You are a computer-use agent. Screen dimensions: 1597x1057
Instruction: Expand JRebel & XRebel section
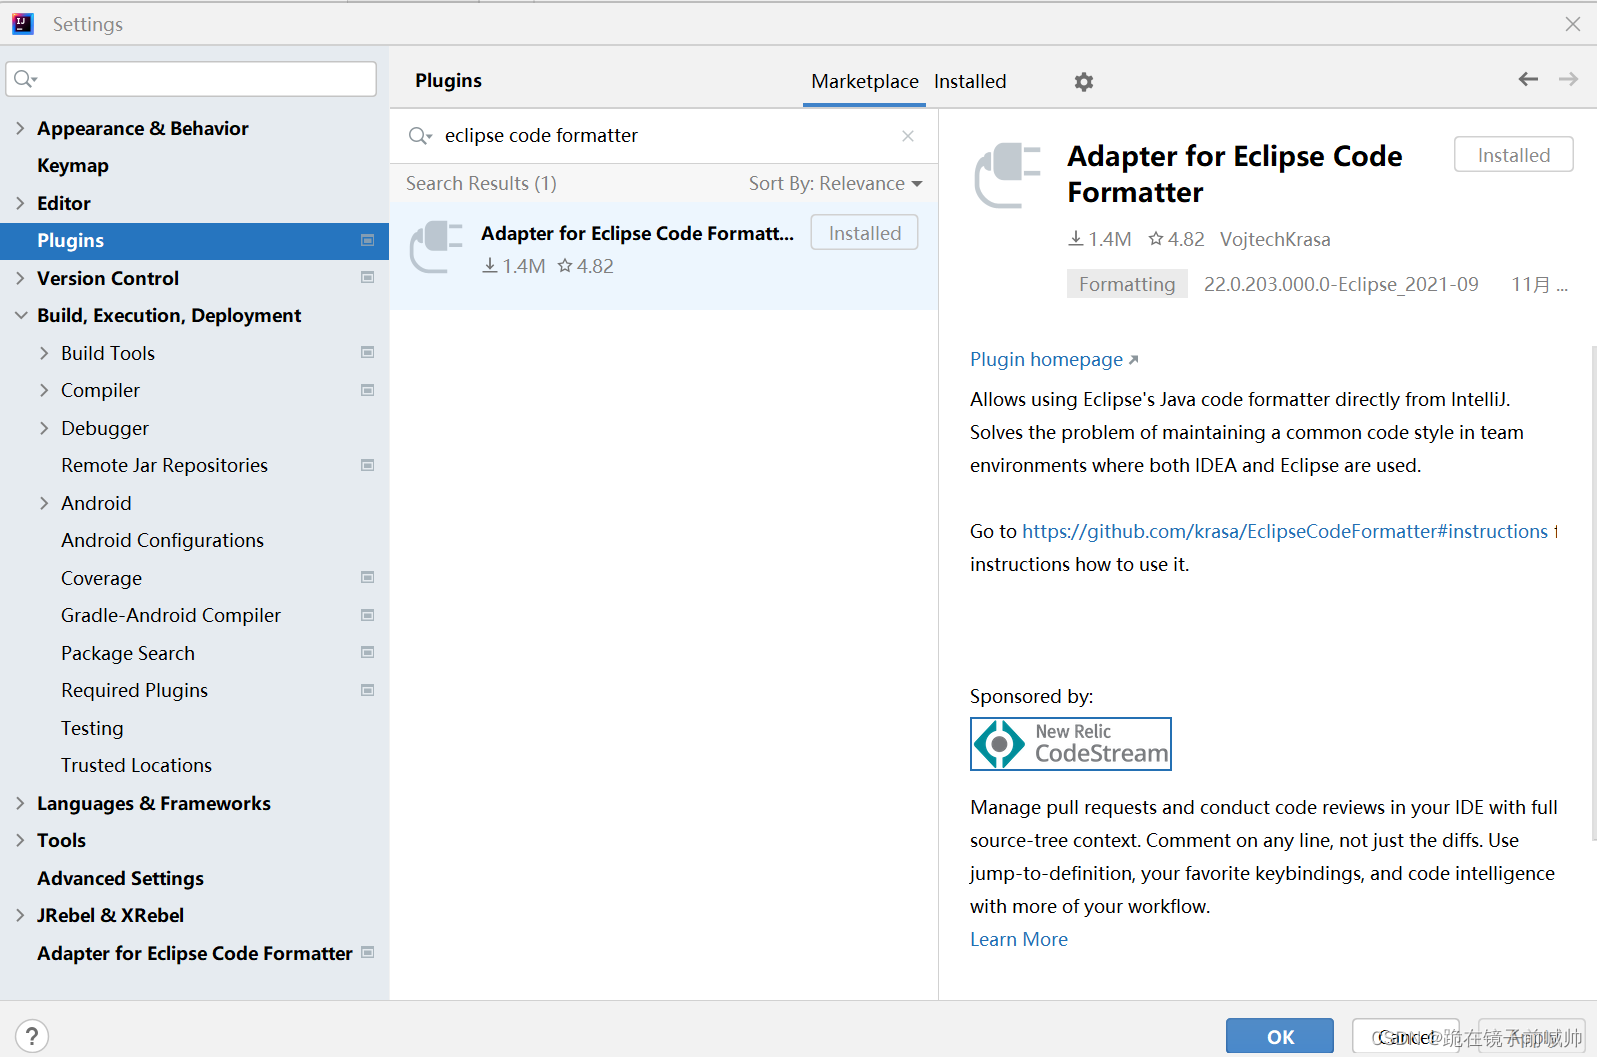coord(20,915)
